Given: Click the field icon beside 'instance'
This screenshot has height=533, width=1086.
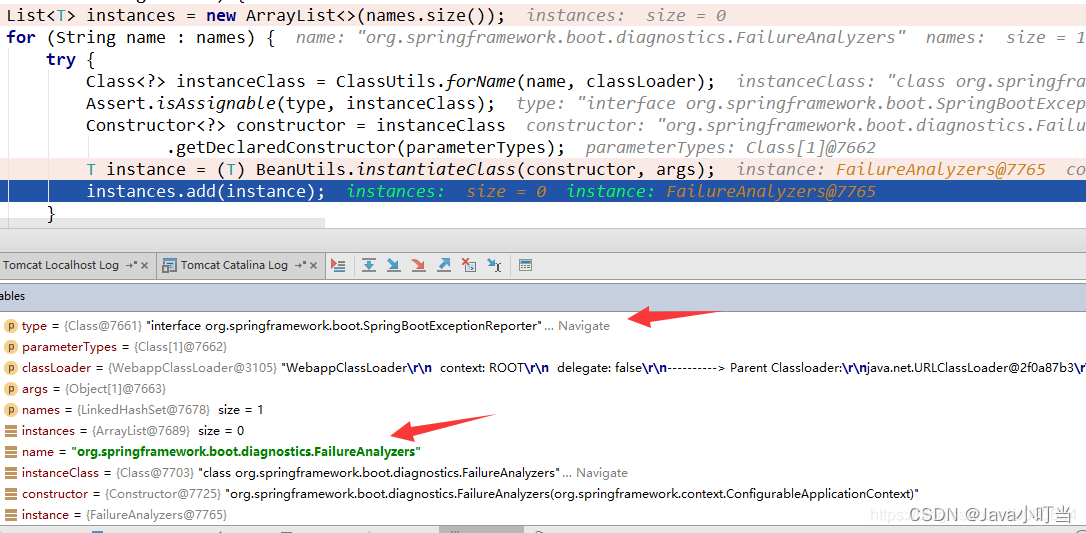Looking at the screenshot, I should pos(11,515).
